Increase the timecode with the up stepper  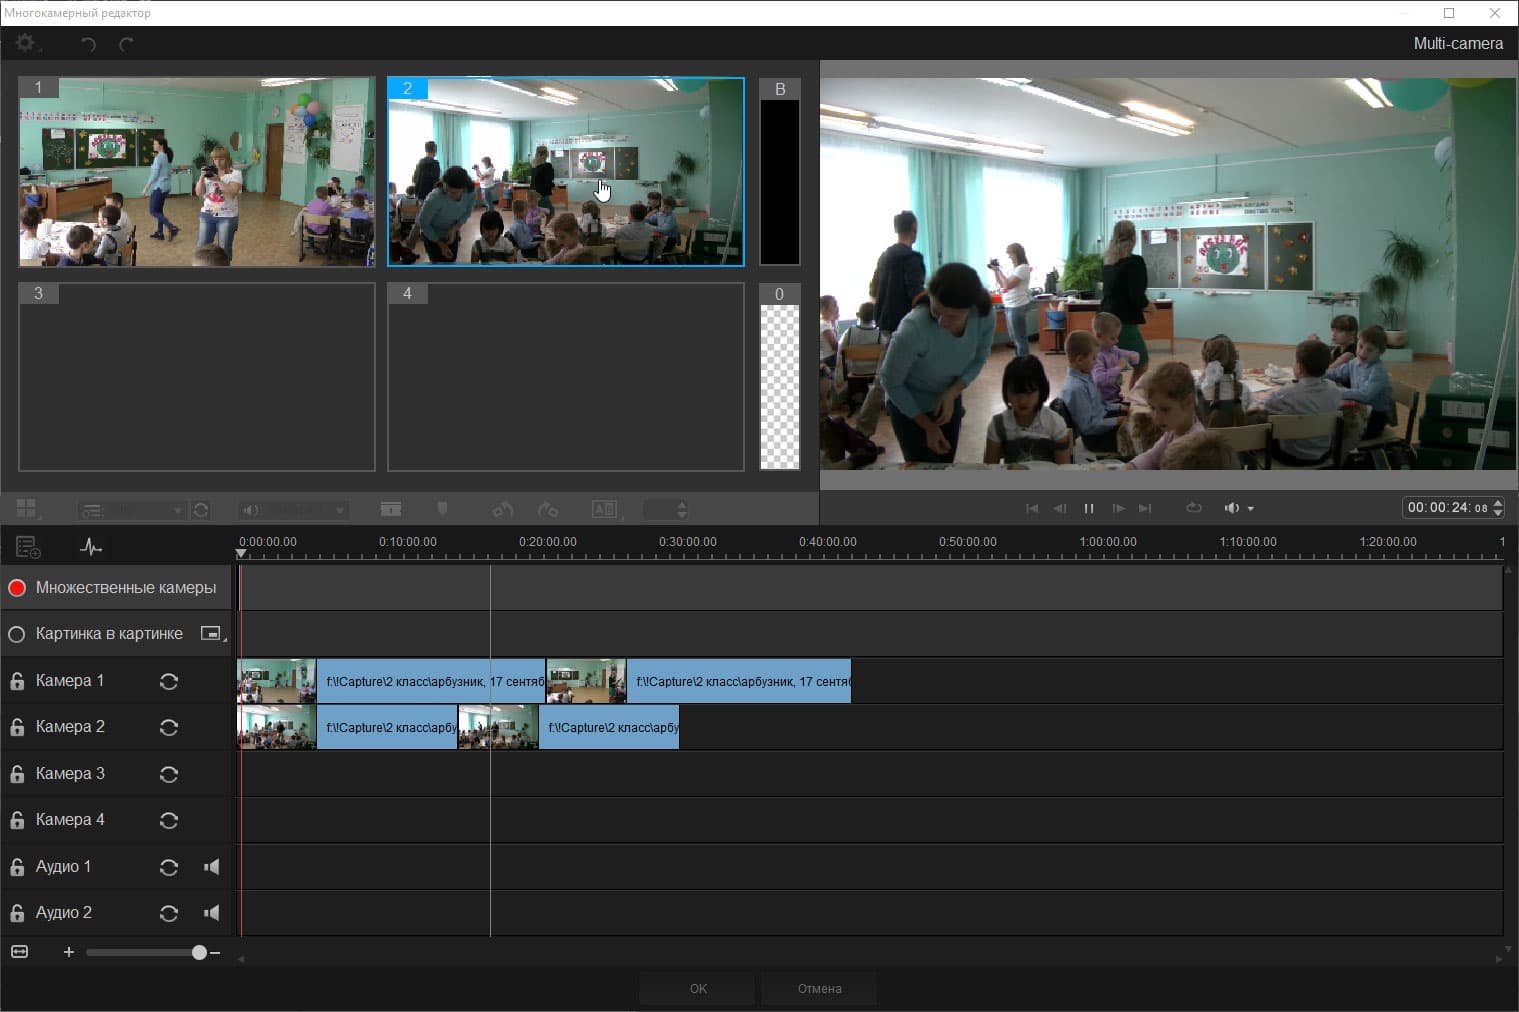[x=1497, y=503]
